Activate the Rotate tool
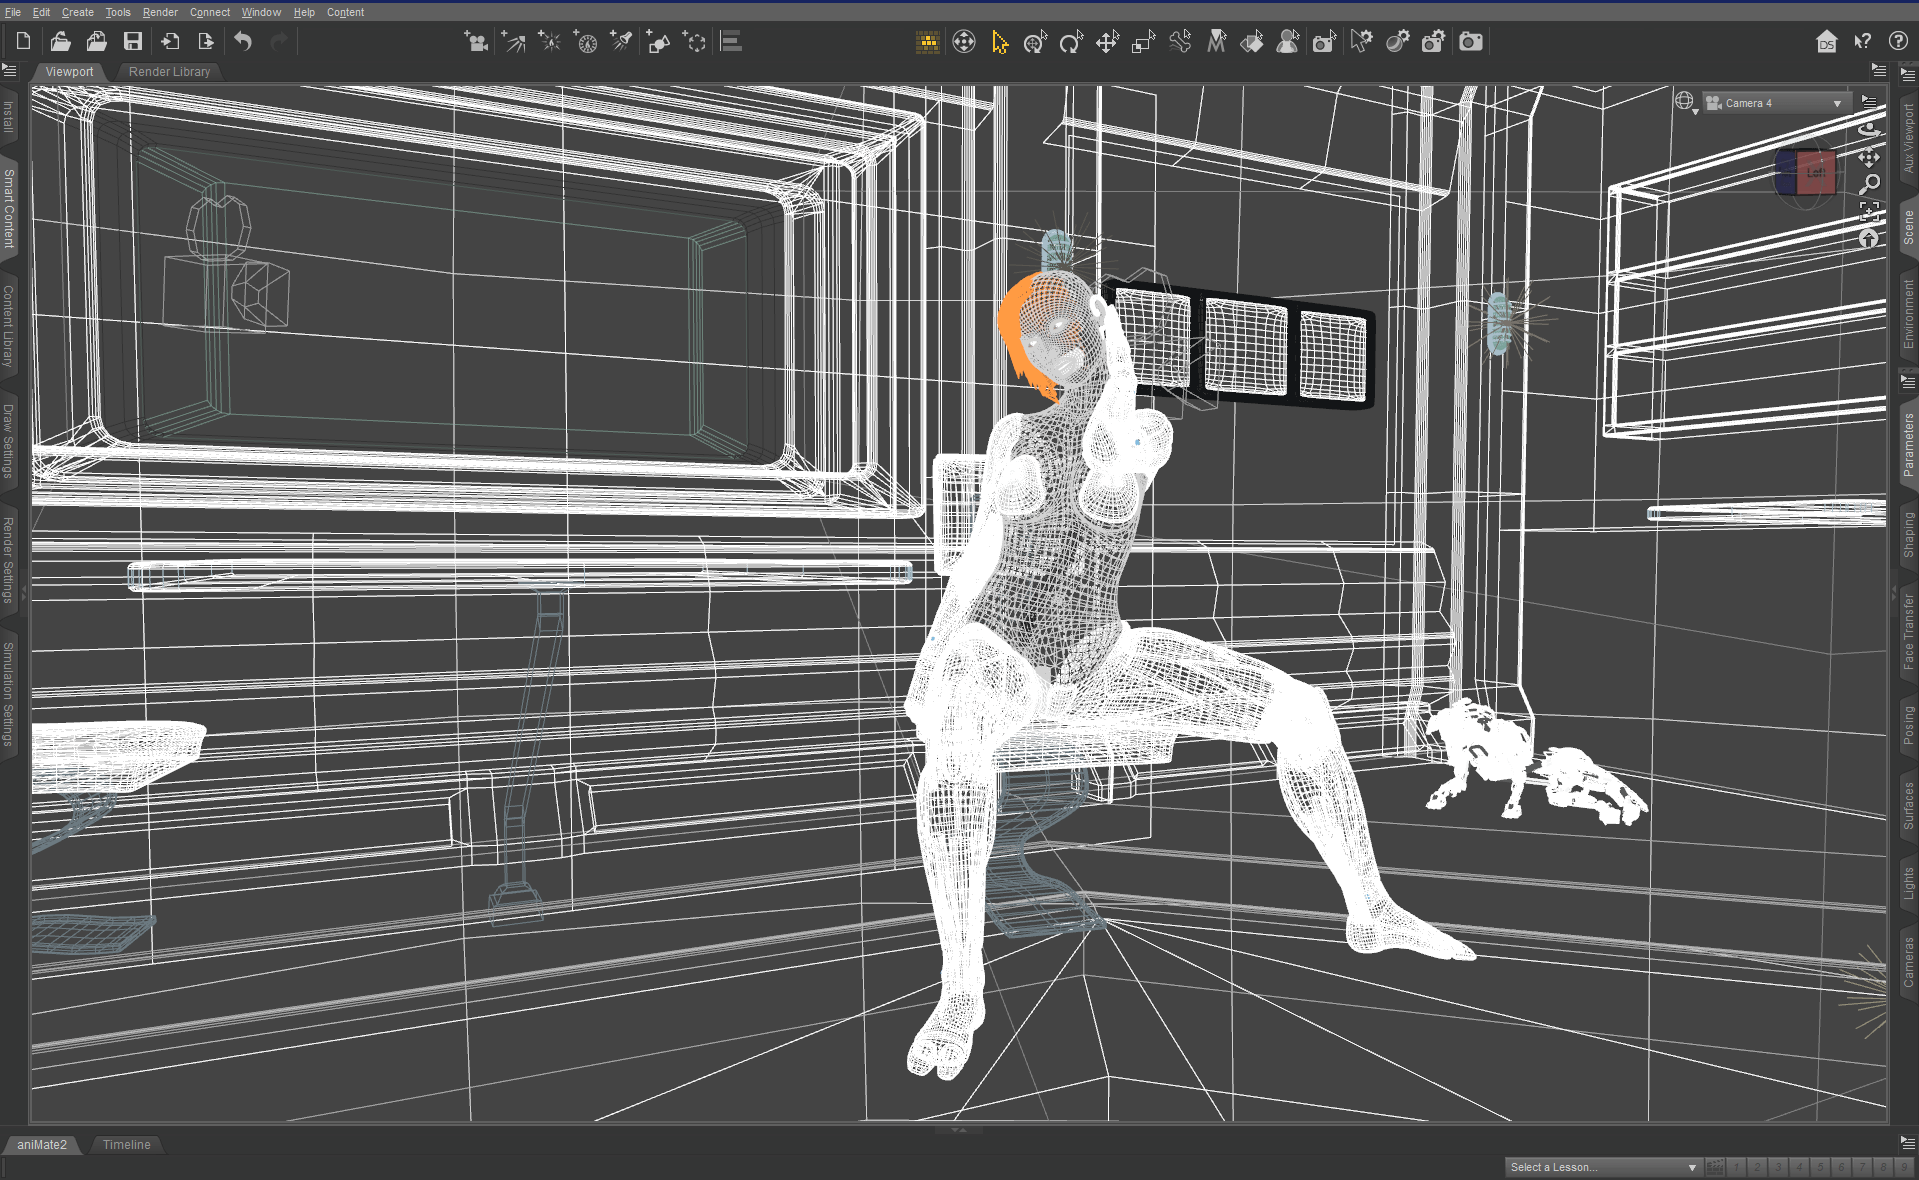 point(1071,42)
